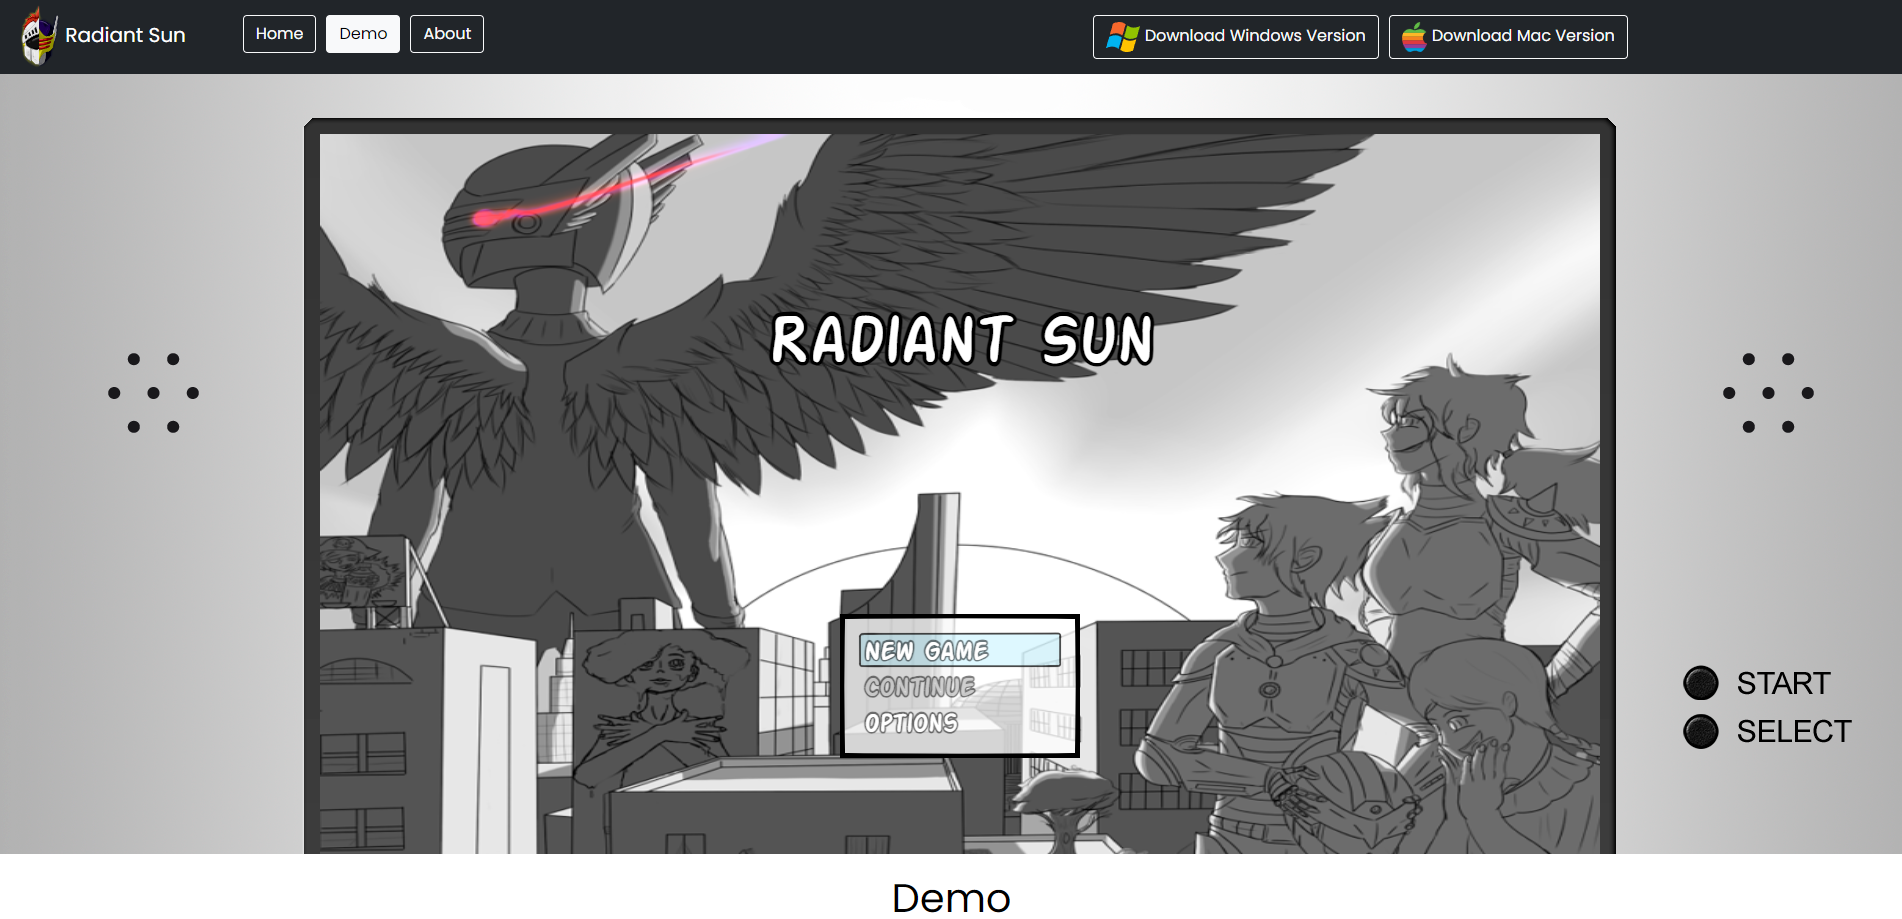Click the START label
The height and width of the screenshot is (919, 1902).
(x=1783, y=683)
